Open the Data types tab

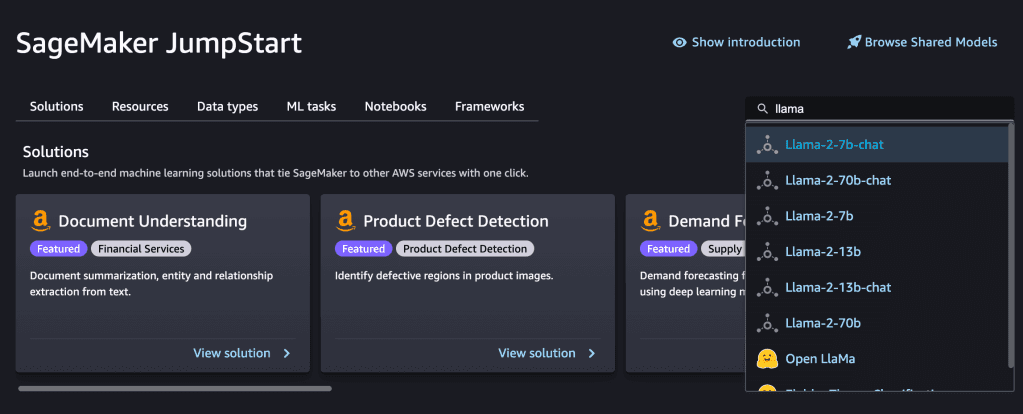click(228, 106)
